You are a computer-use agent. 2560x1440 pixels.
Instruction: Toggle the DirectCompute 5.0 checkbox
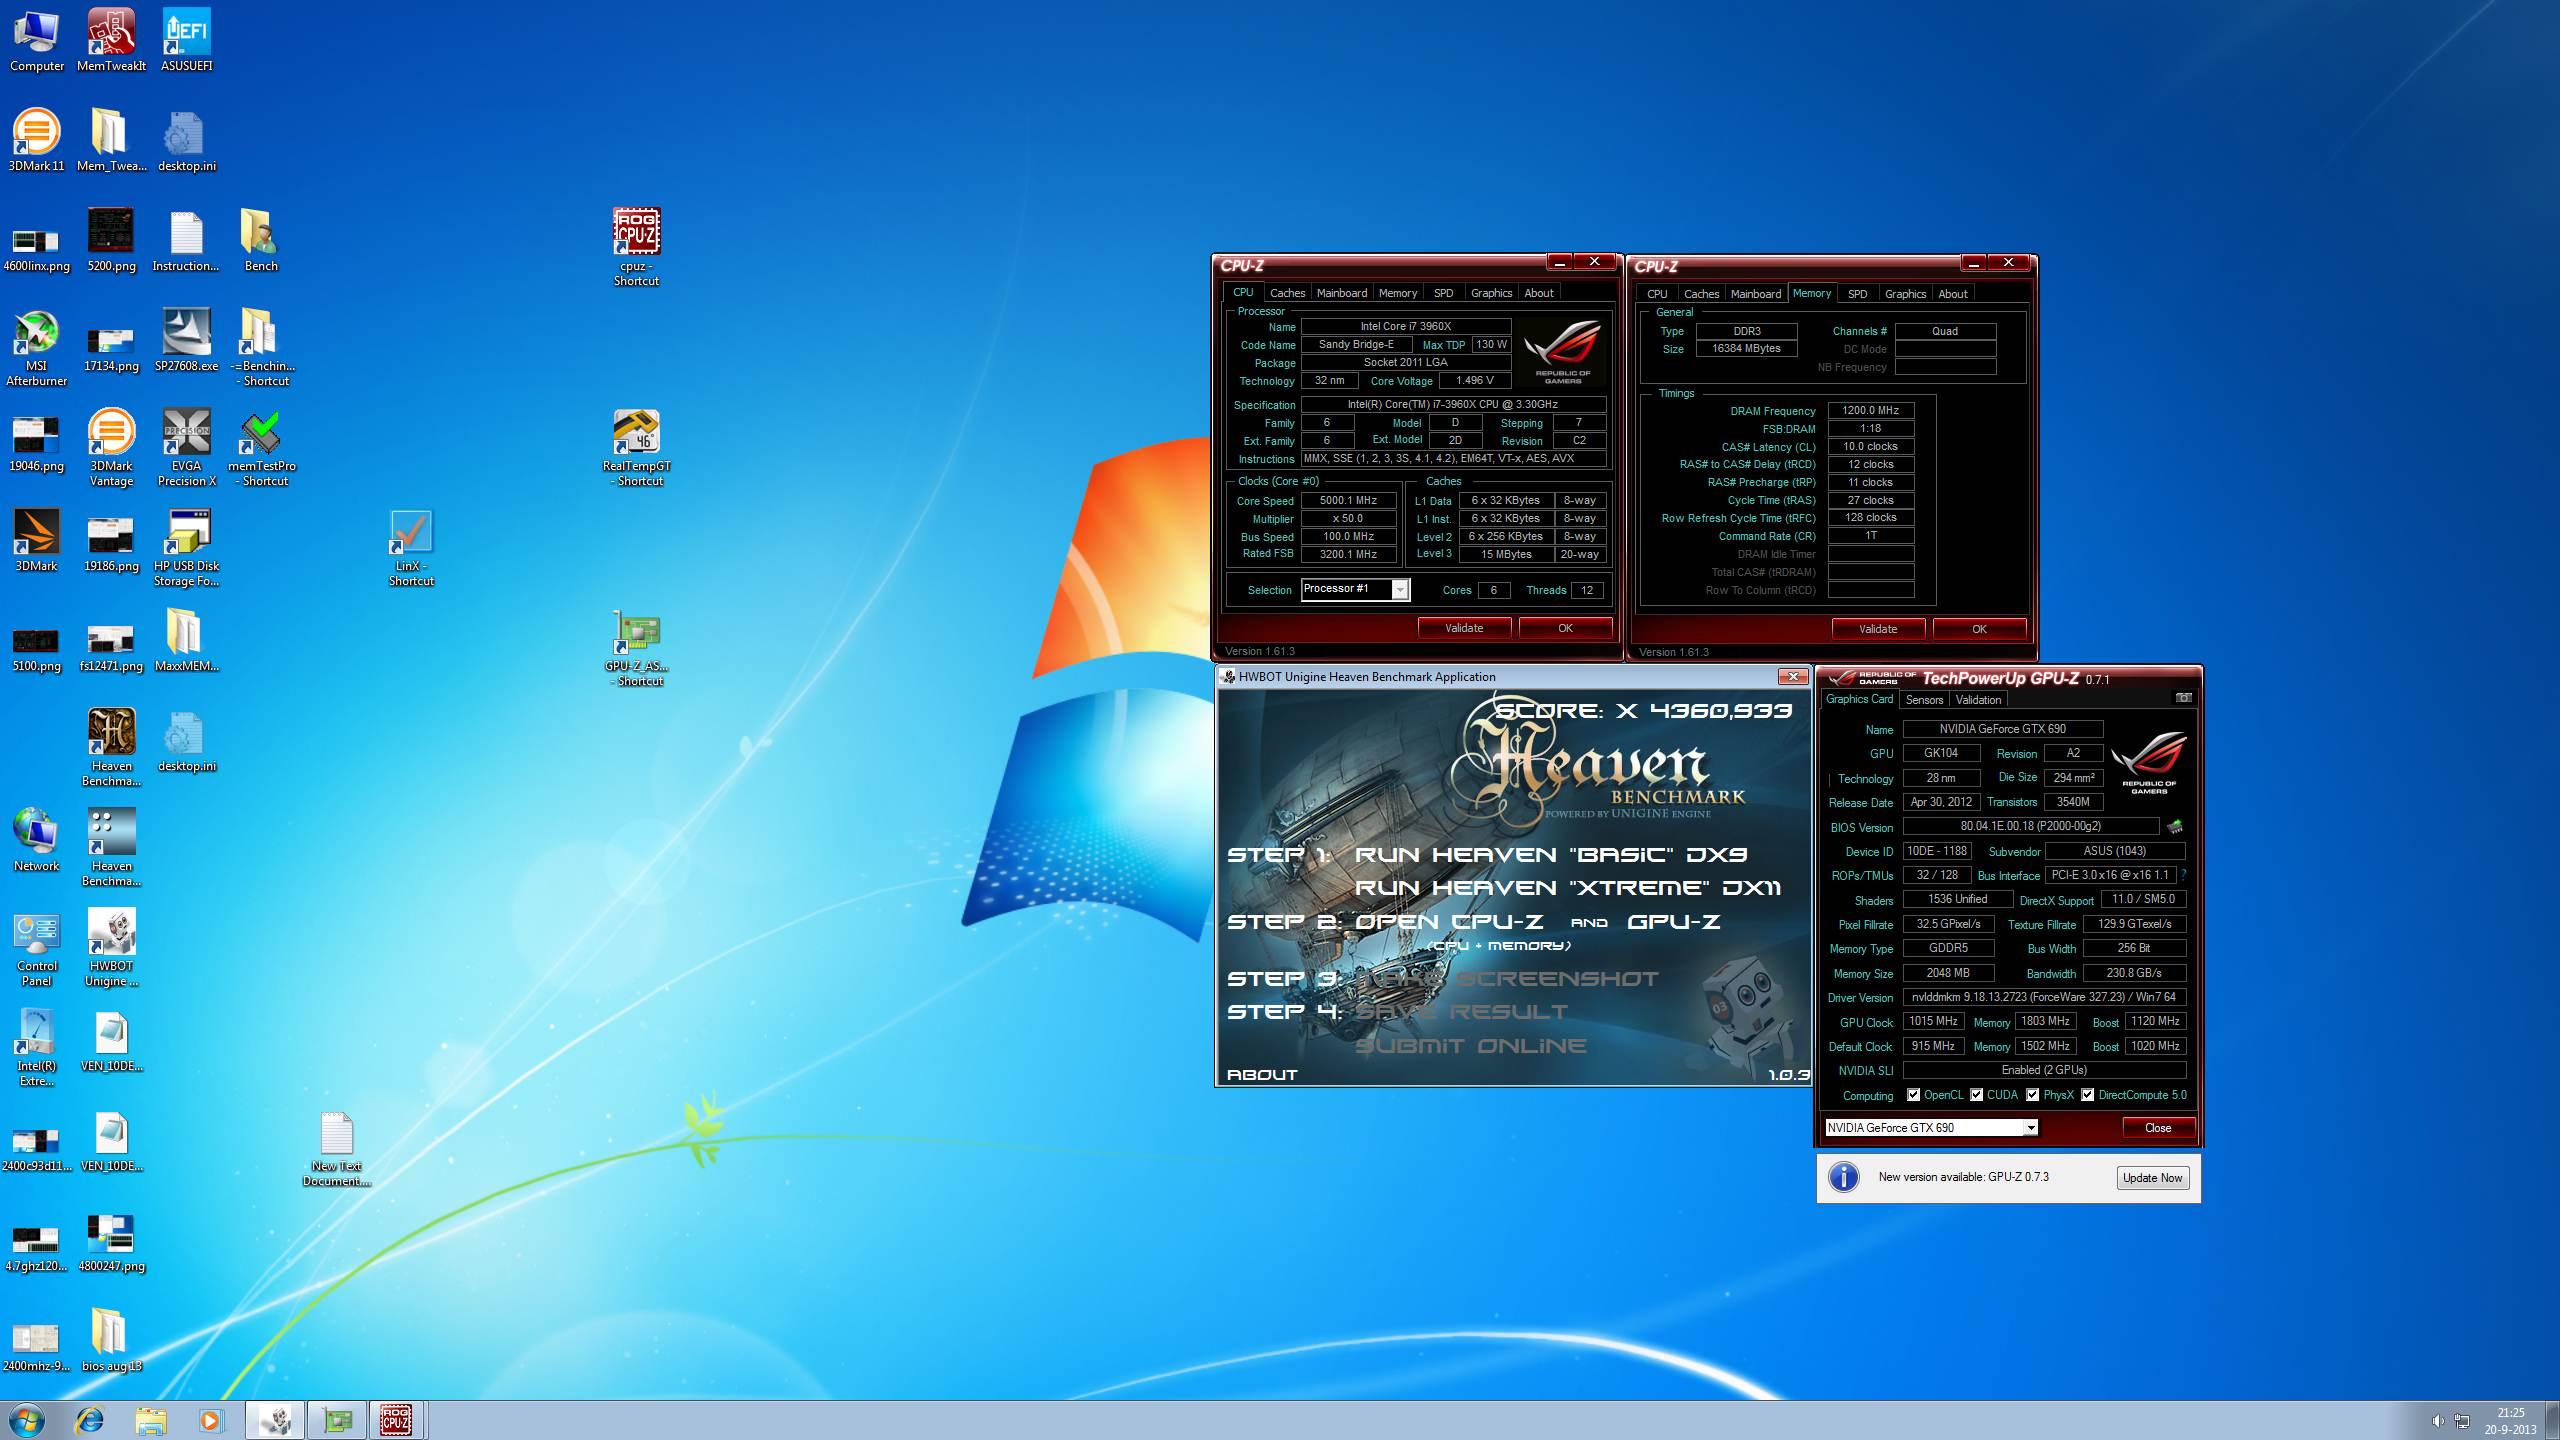tap(2088, 1095)
